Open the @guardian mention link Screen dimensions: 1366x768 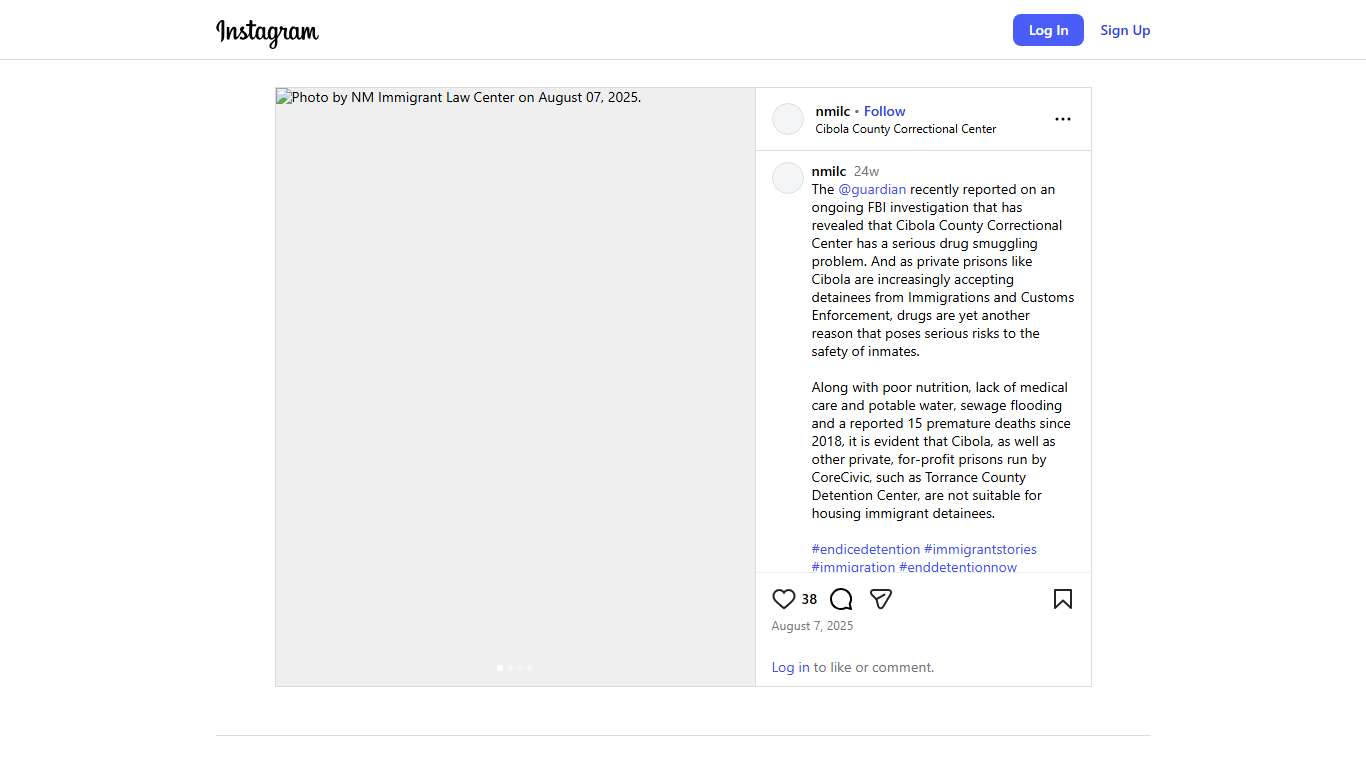coord(872,189)
